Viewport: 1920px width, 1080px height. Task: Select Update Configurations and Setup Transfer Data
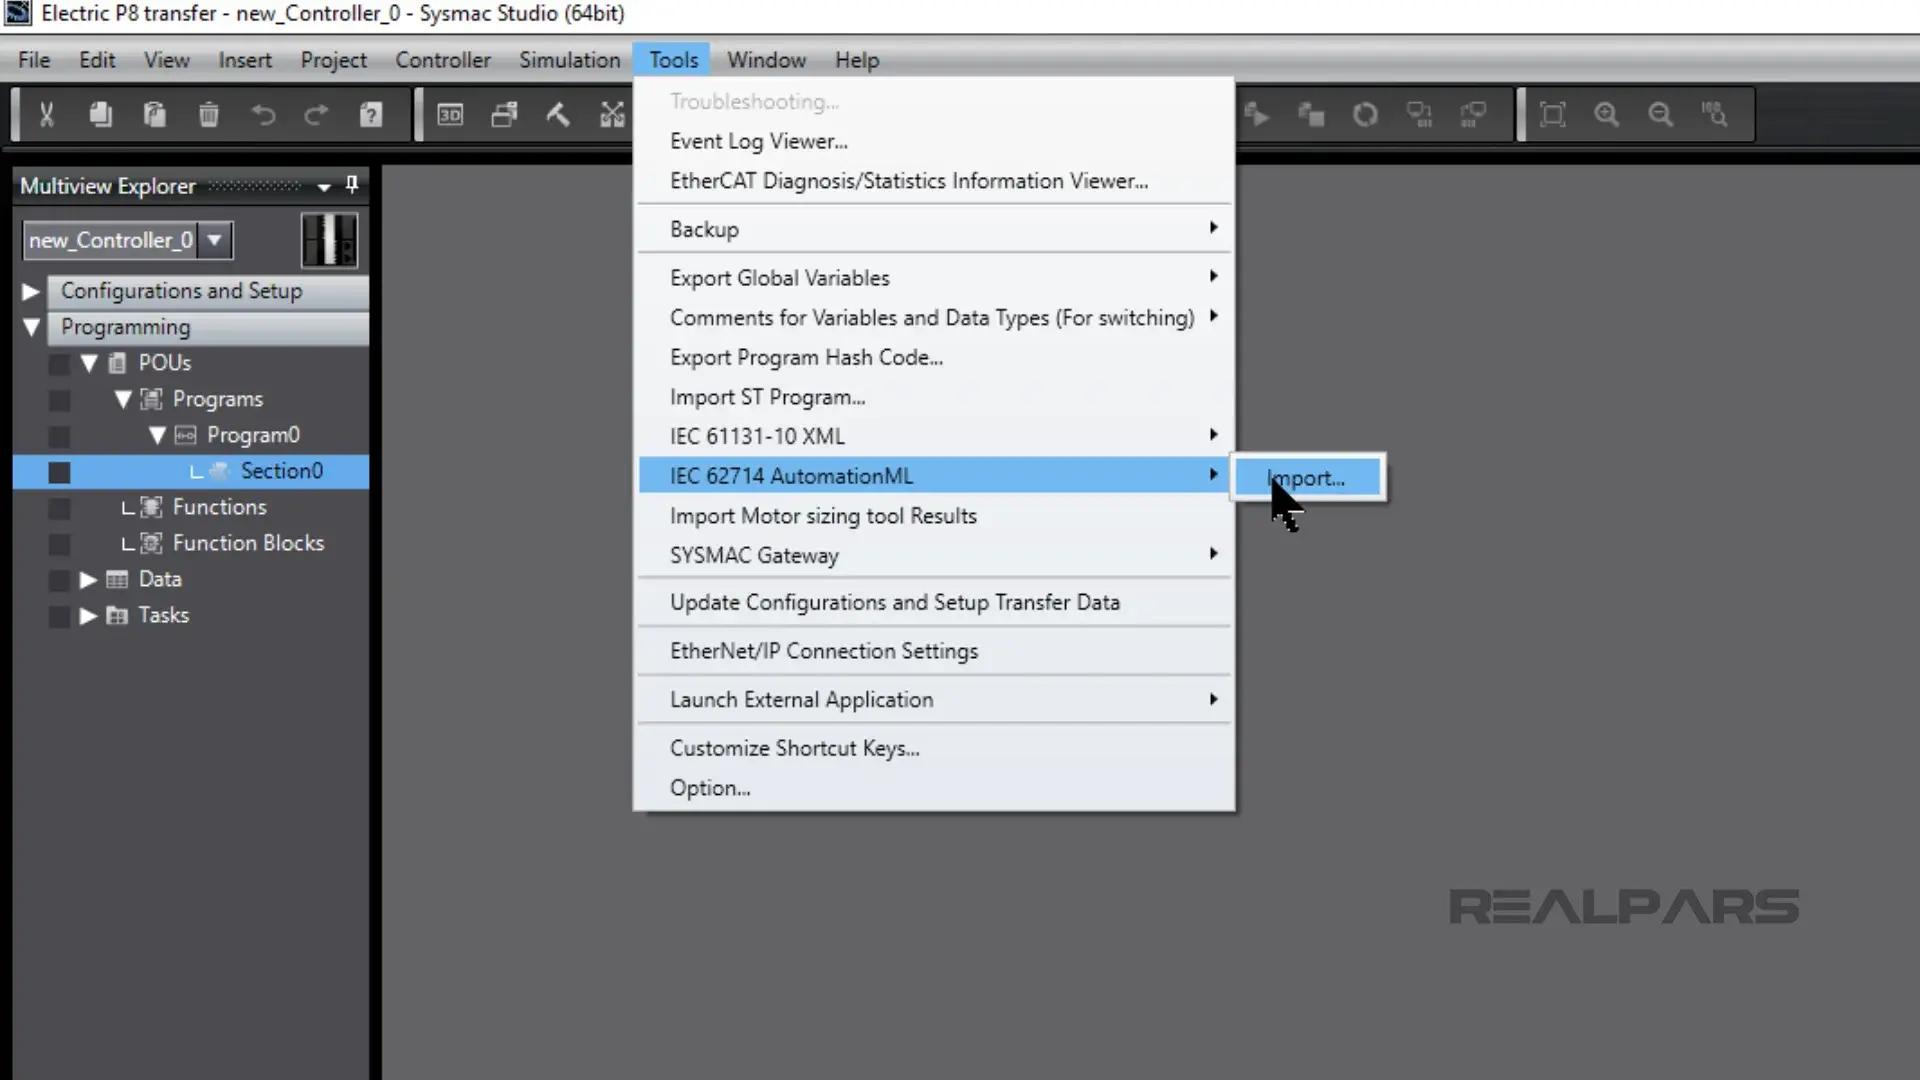(x=934, y=602)
